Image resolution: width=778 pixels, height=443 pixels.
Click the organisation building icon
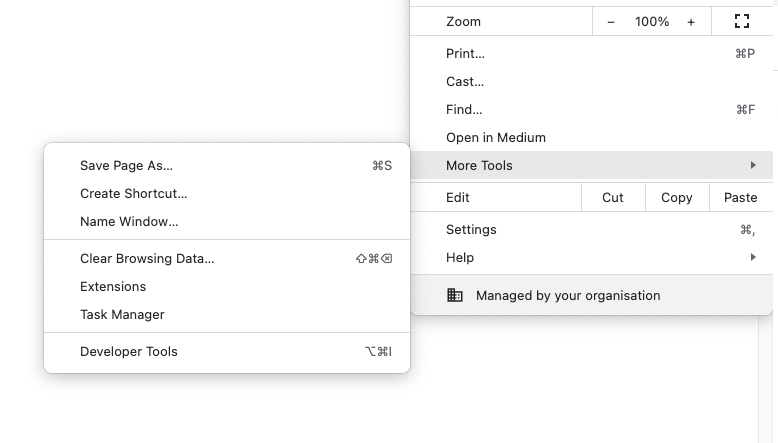pyautogui.click(x=454, y=295)
